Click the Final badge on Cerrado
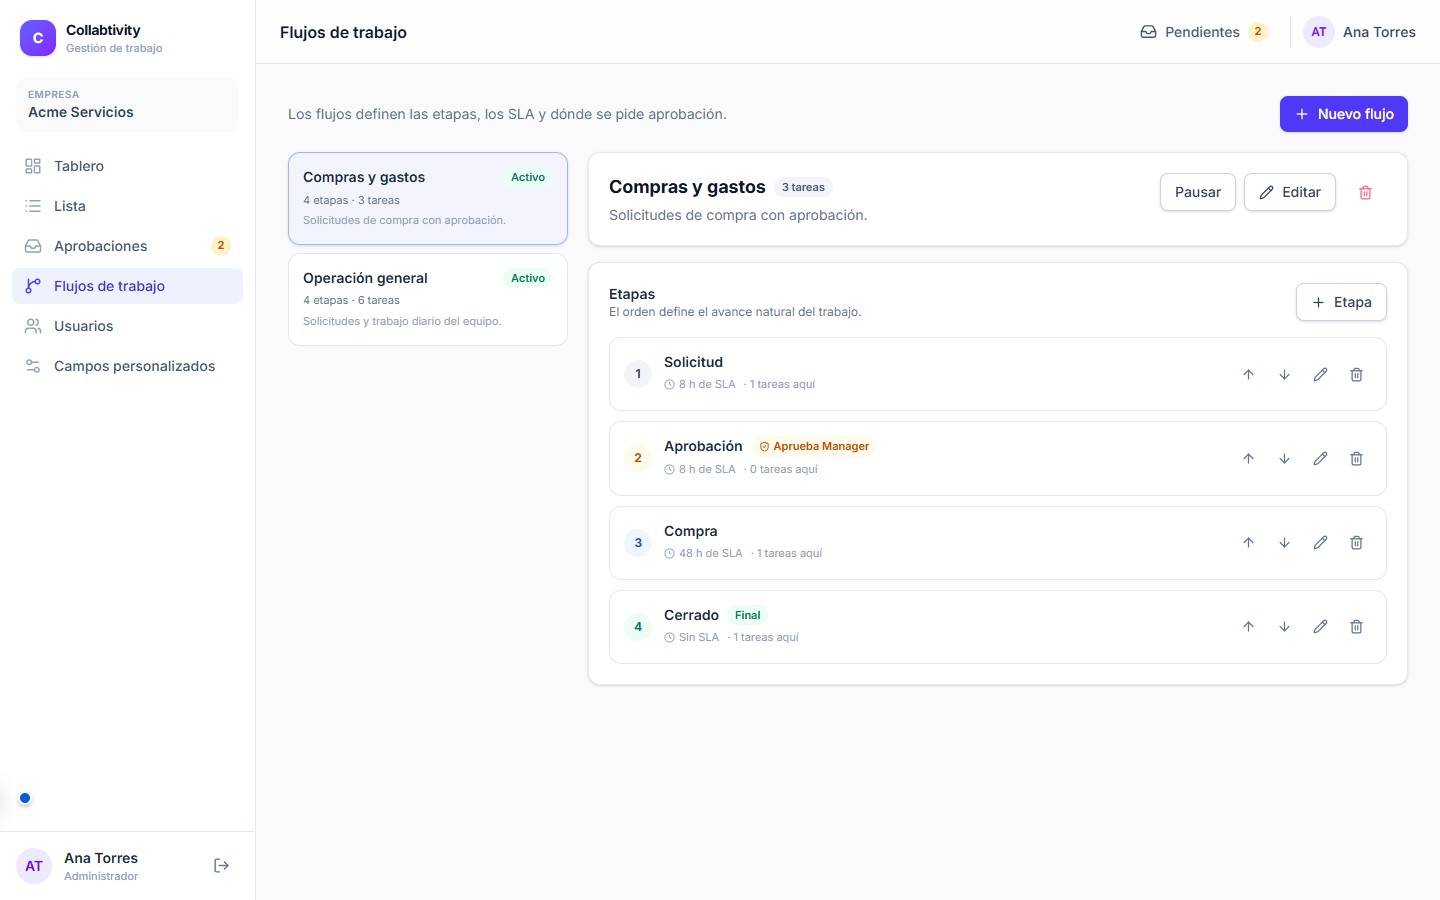Viewport: 1440px width, 900px height. coord(747,615)
